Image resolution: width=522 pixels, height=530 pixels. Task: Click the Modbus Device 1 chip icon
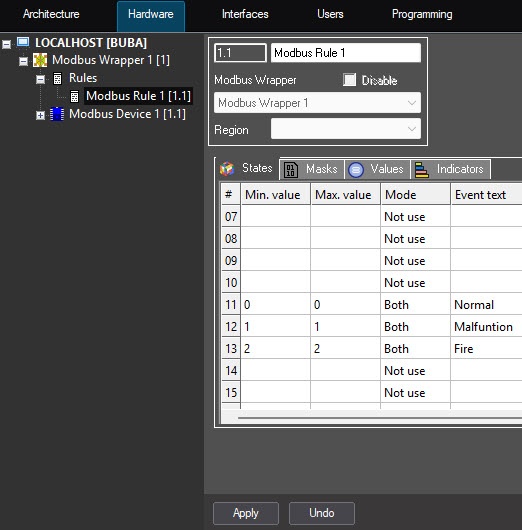(x=57, y=114)
